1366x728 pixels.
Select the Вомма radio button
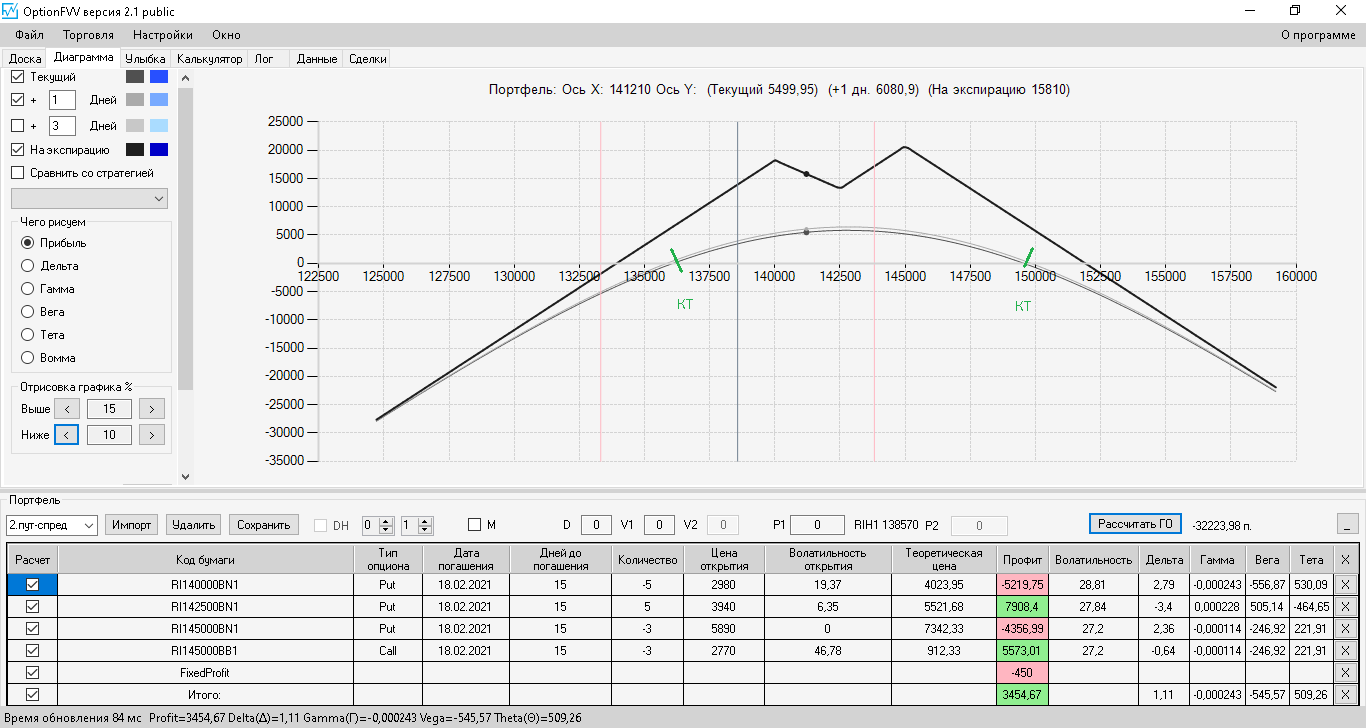pos(28,358)
